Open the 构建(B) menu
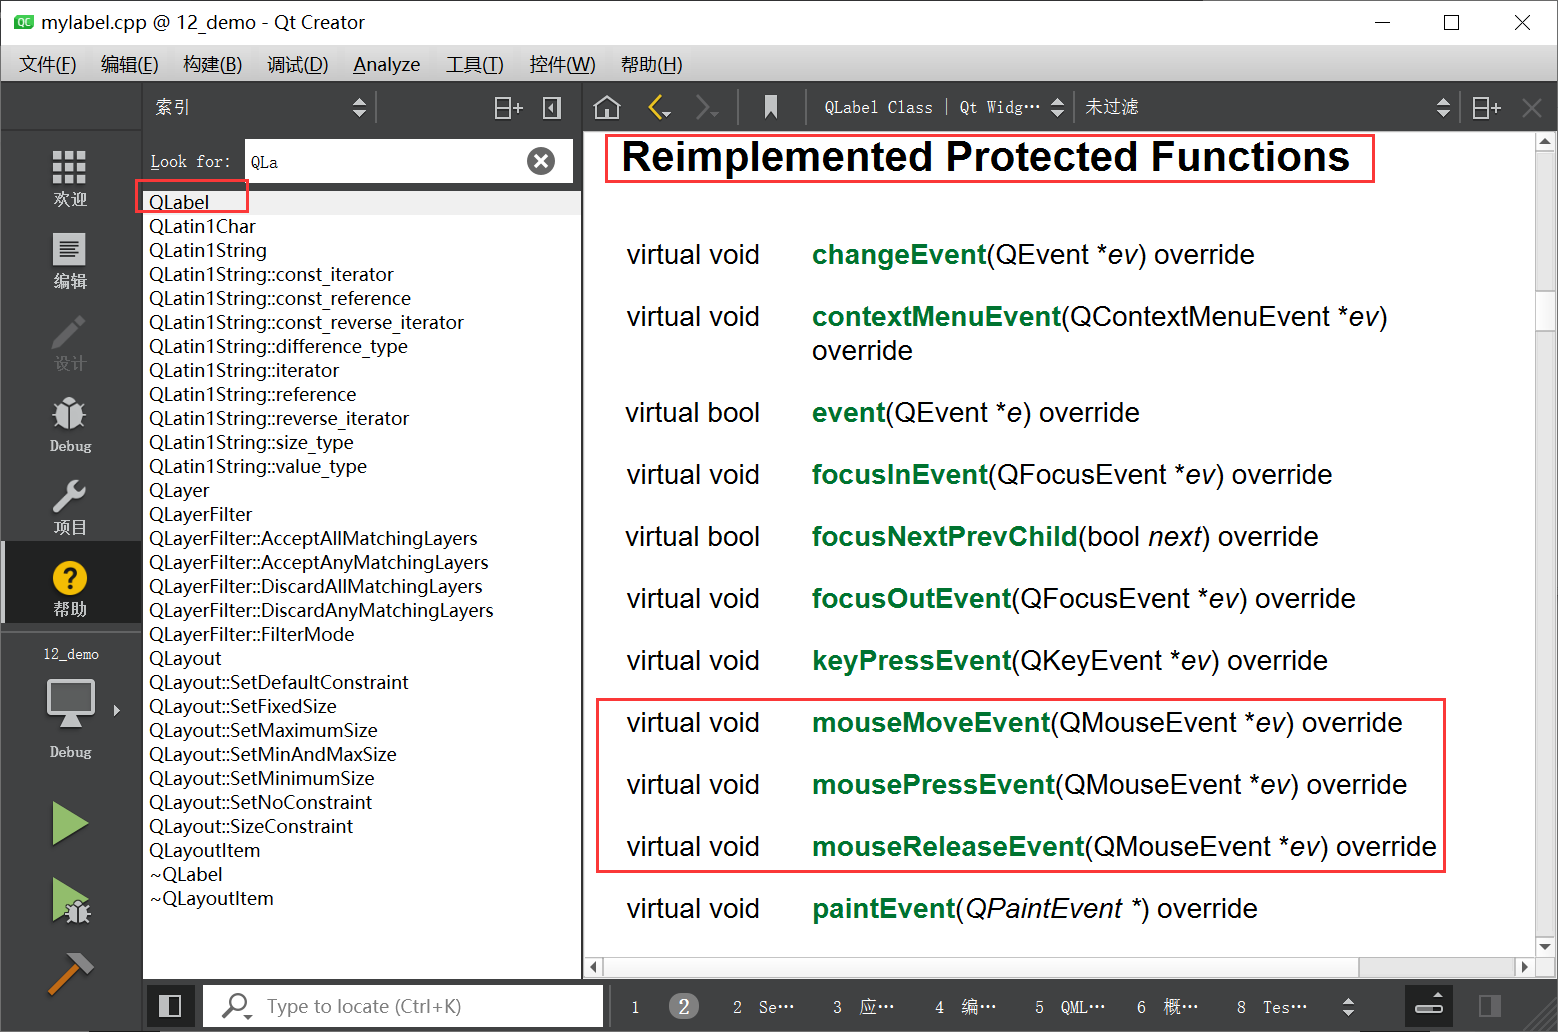The height and width of the screenshot is (1032, 1558). pos(213,64)
